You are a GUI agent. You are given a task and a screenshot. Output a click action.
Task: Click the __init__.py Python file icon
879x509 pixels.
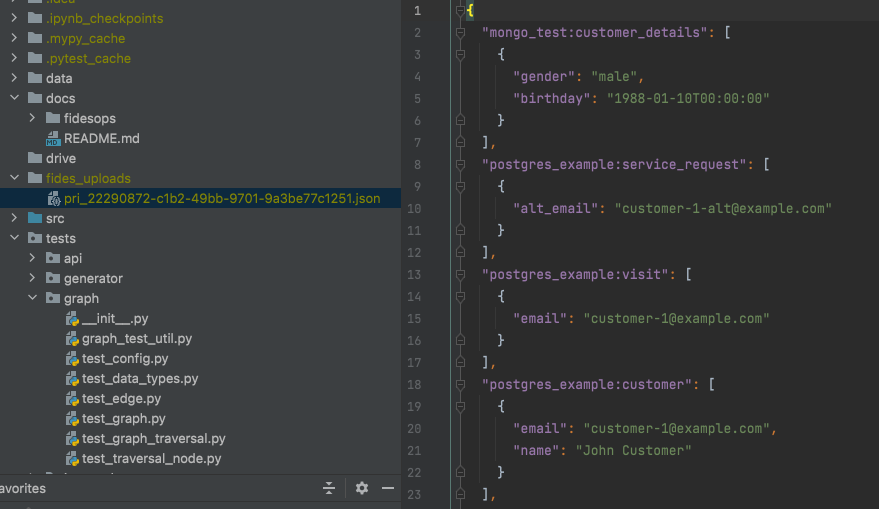pyautogui.click(x=72, y=318)
